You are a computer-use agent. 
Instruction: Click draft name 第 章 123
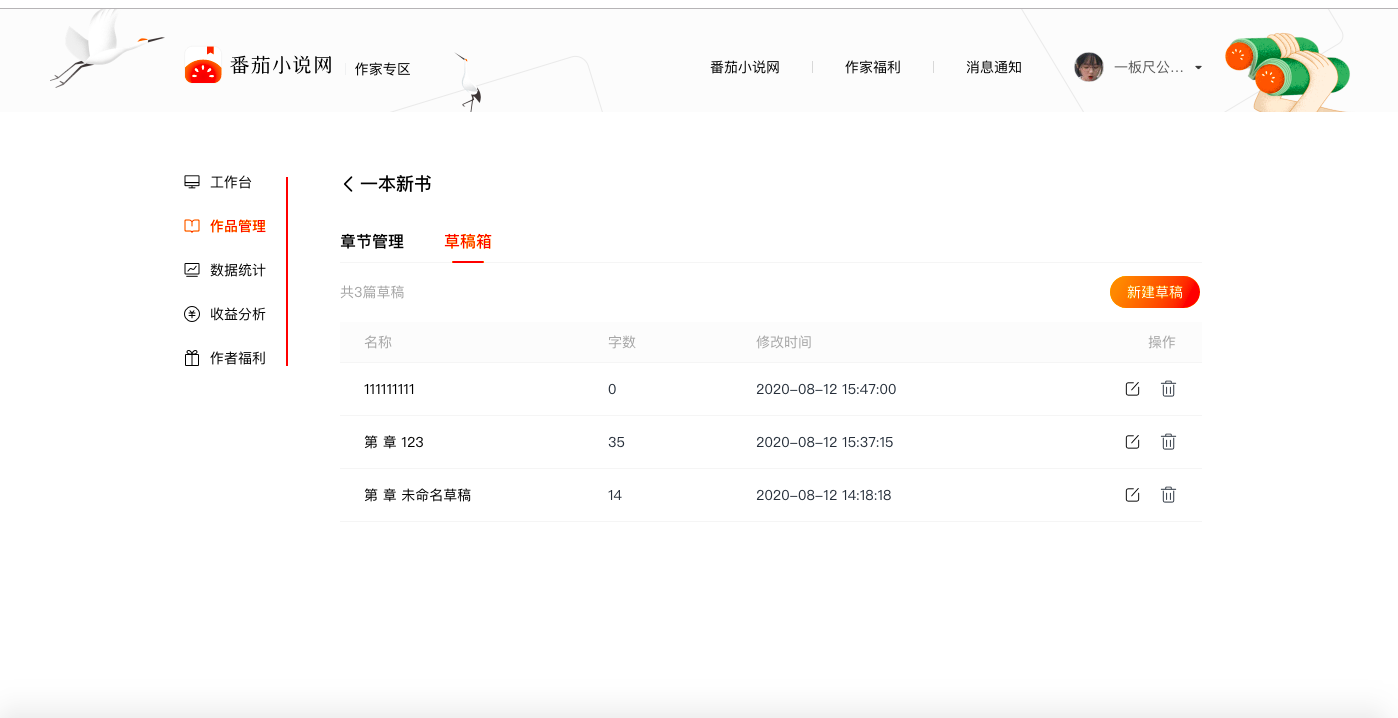click(394, 442)
